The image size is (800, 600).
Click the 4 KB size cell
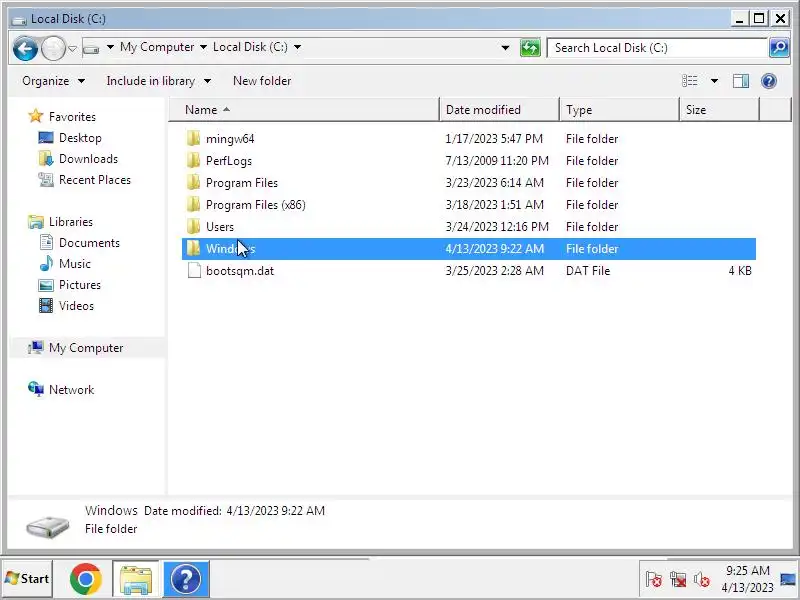click(740, 271)
